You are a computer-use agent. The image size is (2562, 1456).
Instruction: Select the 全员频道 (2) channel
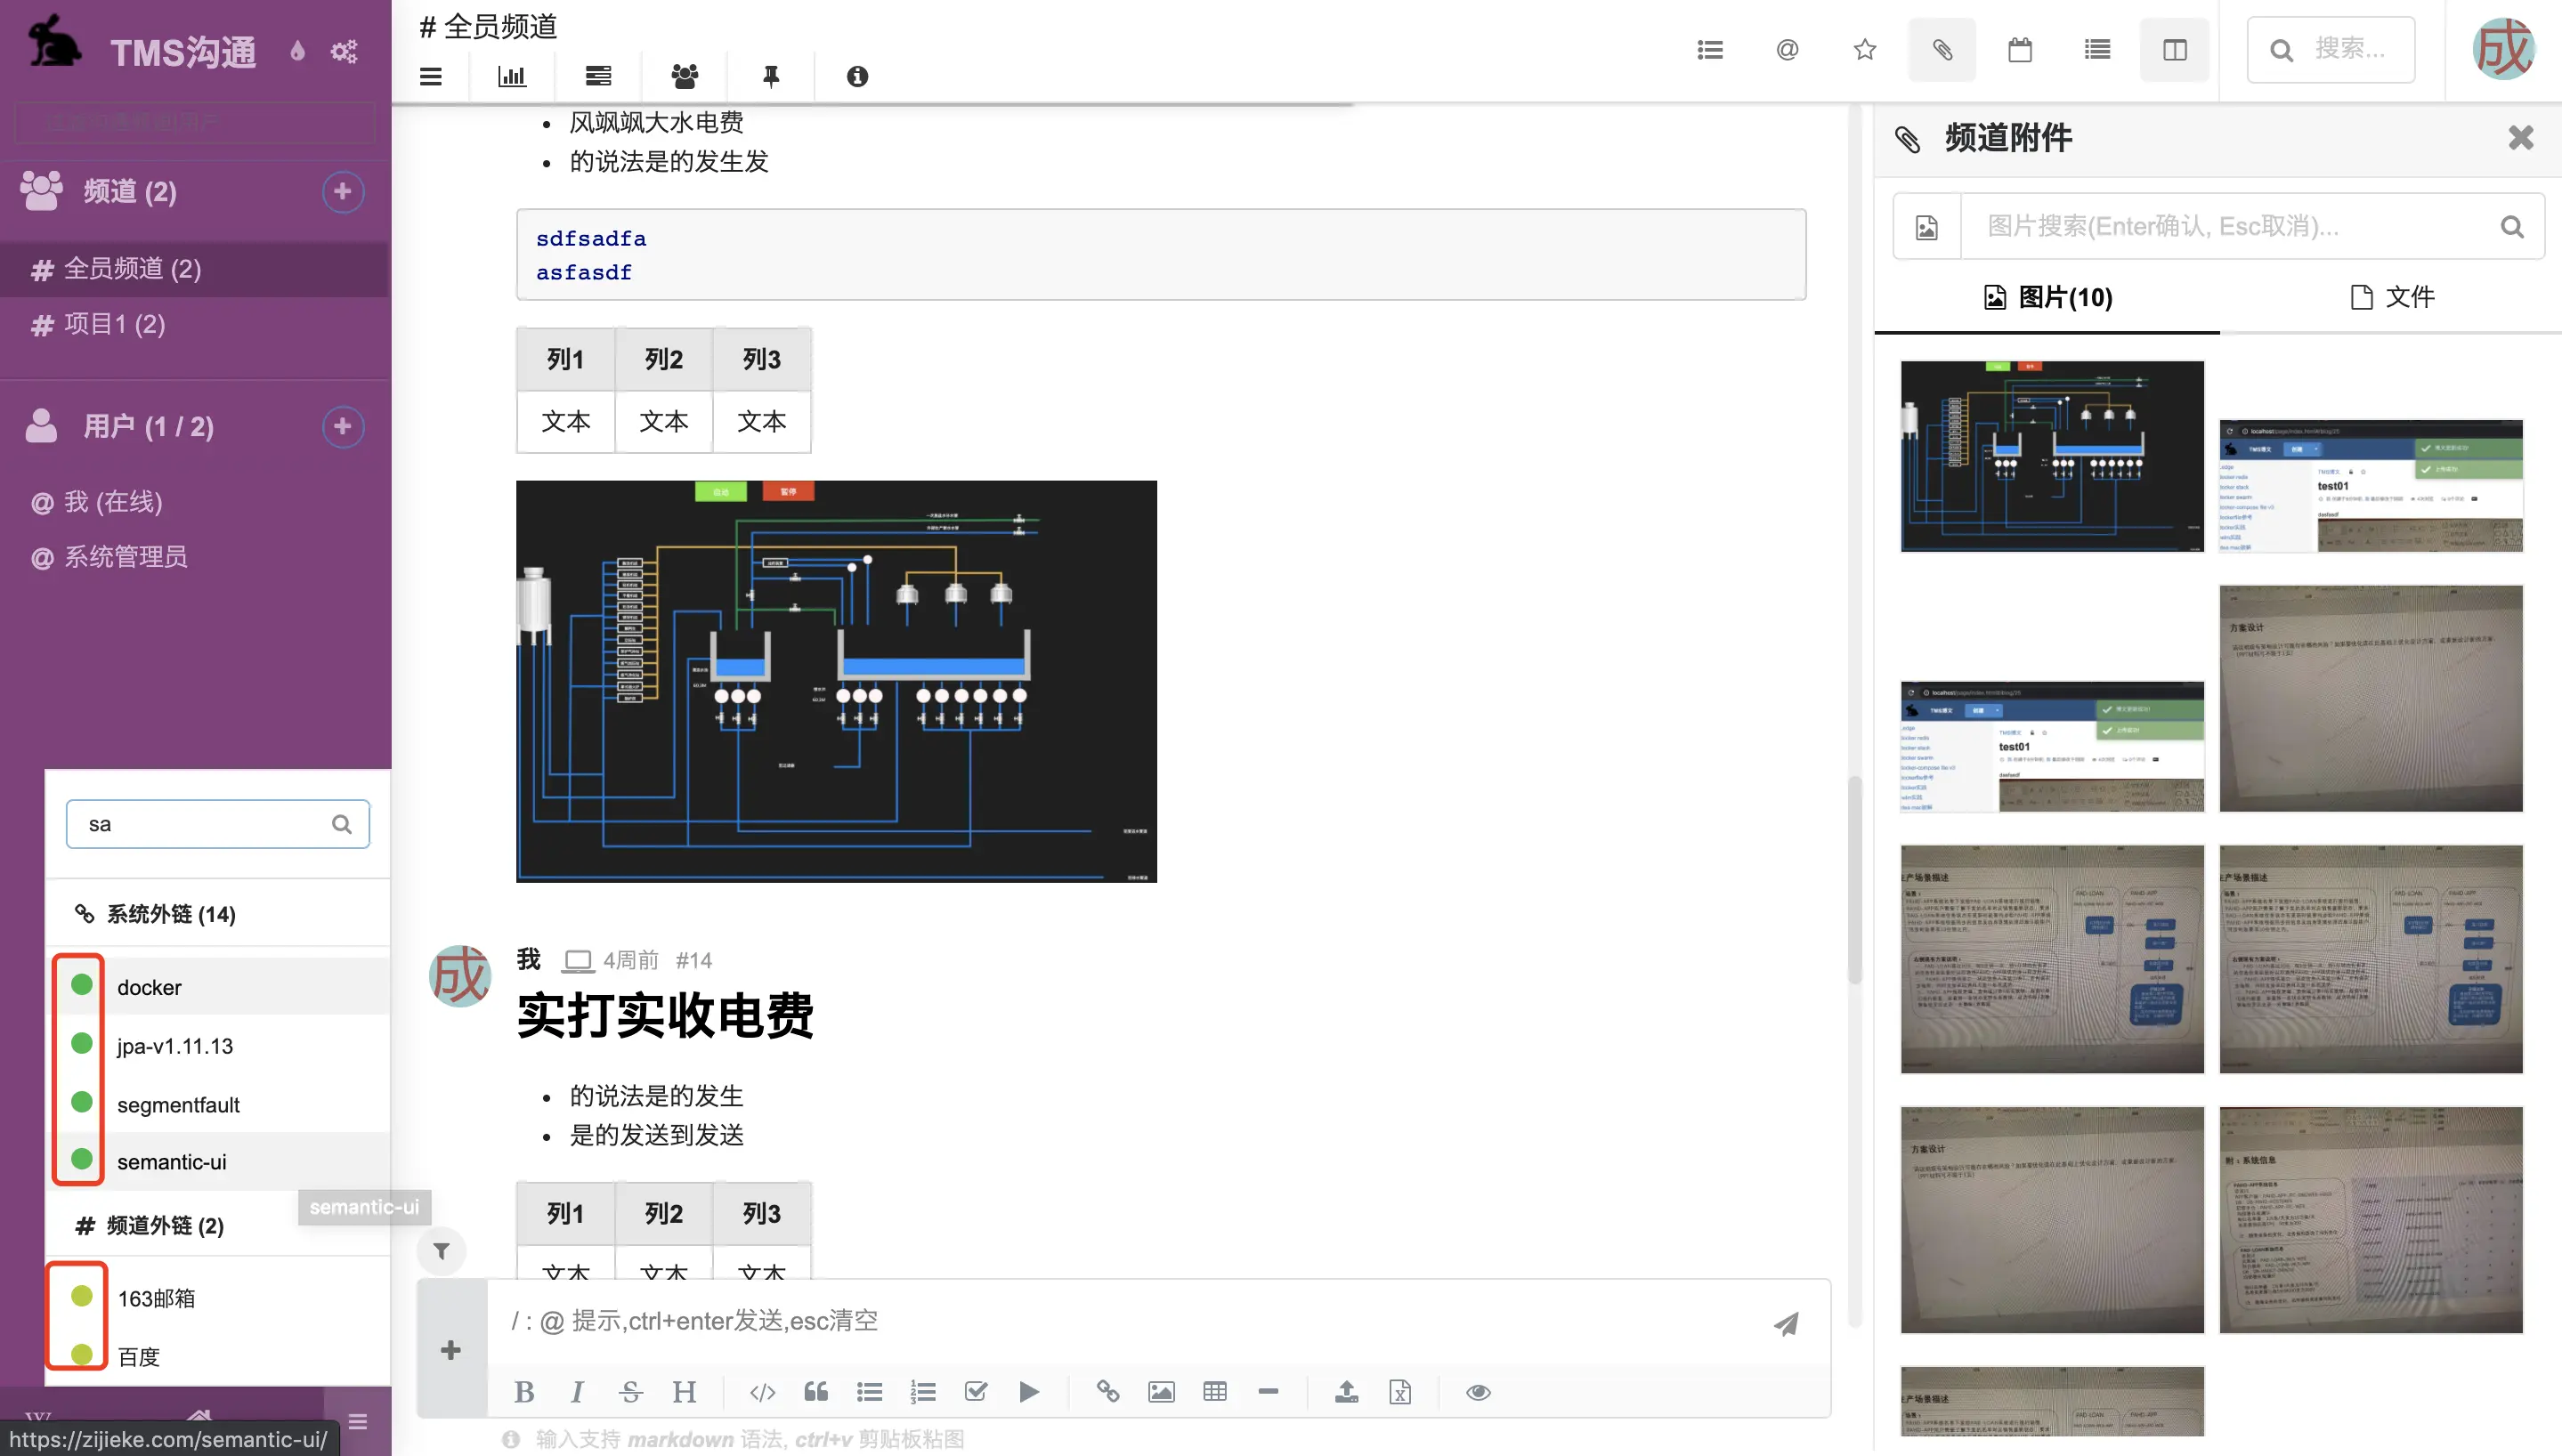[x=195, y=269]
